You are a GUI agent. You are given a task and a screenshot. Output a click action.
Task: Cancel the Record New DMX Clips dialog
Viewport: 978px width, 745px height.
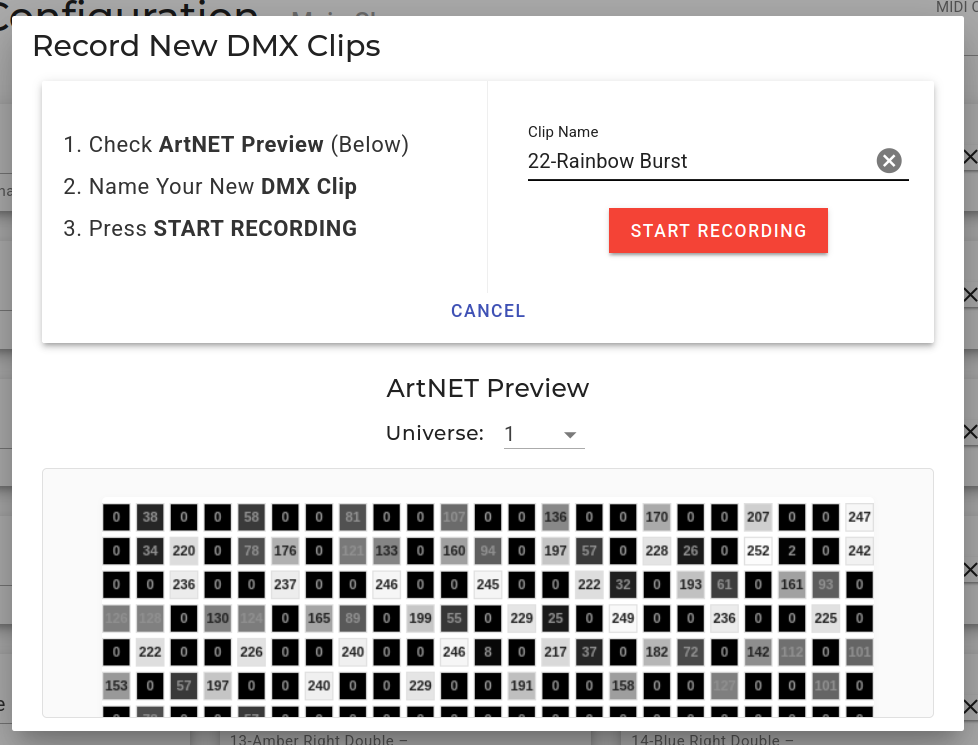[488, 311]
